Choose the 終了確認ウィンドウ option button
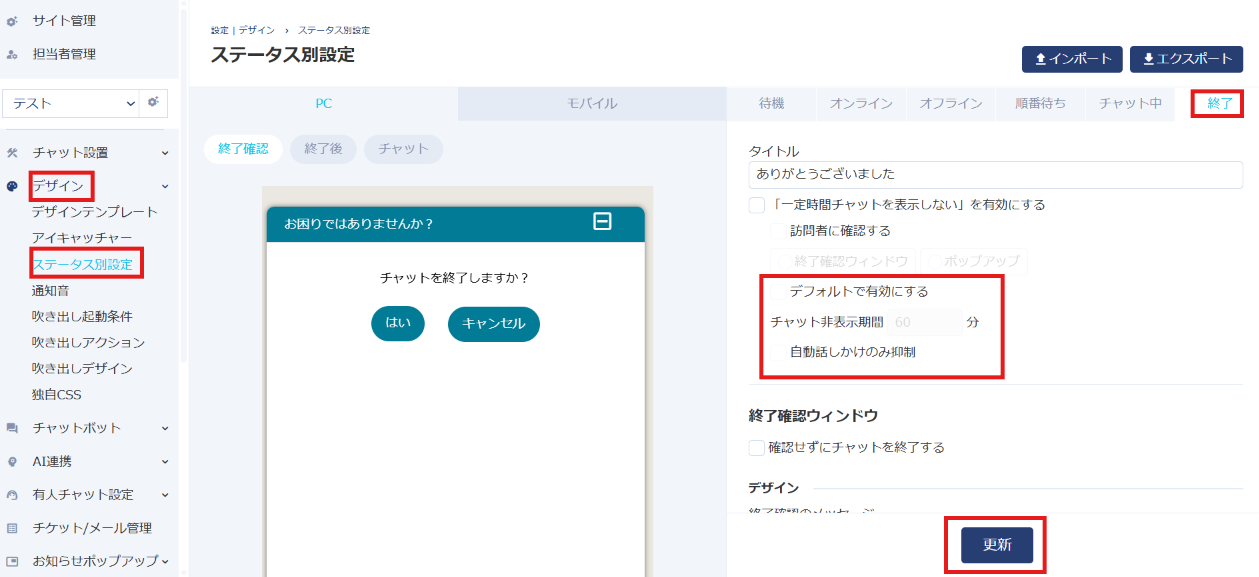This screenshot has height=577, width=1259. [843, 261]
